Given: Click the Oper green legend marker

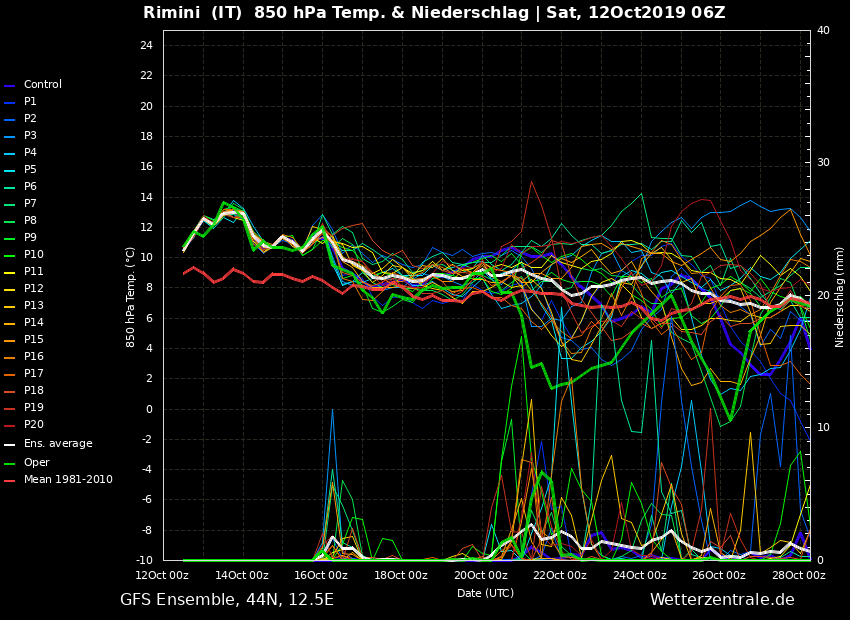Looking at the screenshot, I should 10,463.
